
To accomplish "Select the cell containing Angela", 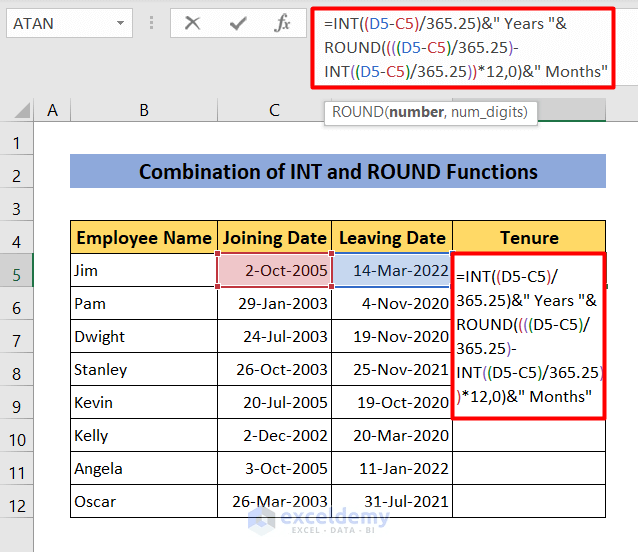I will [x=144, y=468].
